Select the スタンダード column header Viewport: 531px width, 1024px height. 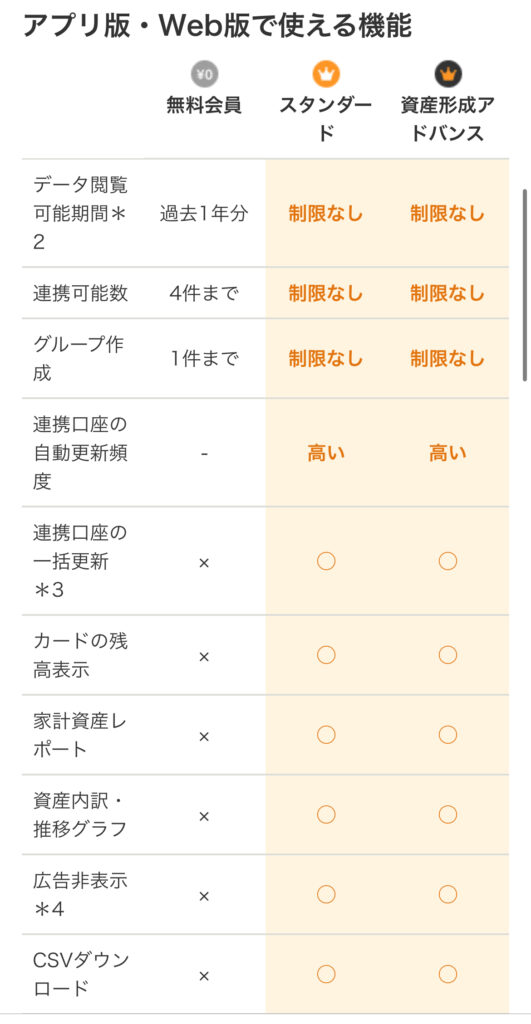pyautogui.click(x=326, y=120)
